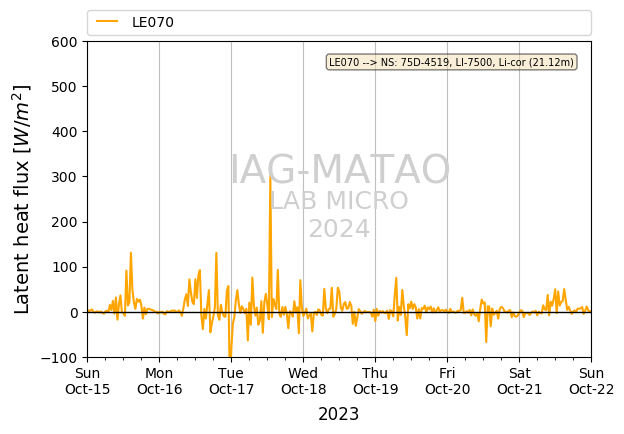Screen dimensions: 624x434
Task: Click the LE070 sensor annotation box
Action: point(451,62)
